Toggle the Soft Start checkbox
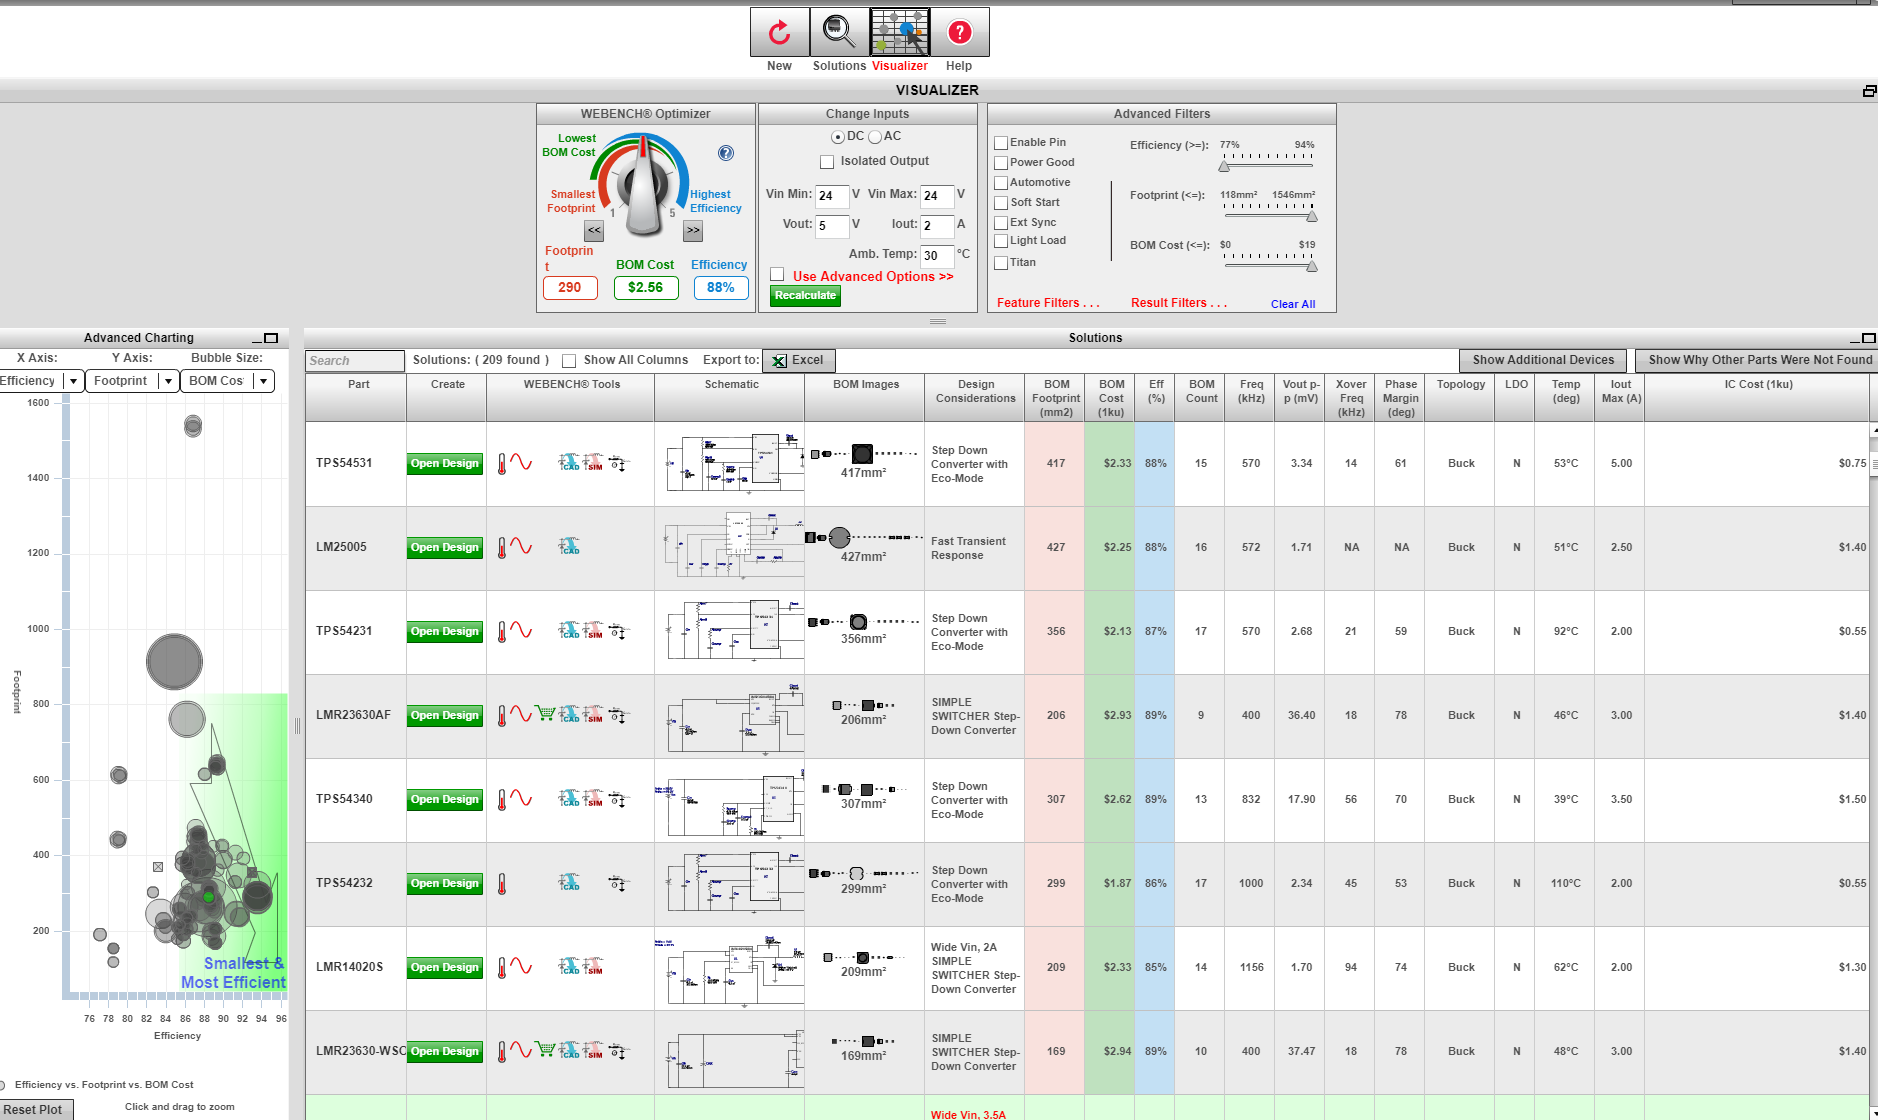The image size is (1878, 1120). (1001, 203)
